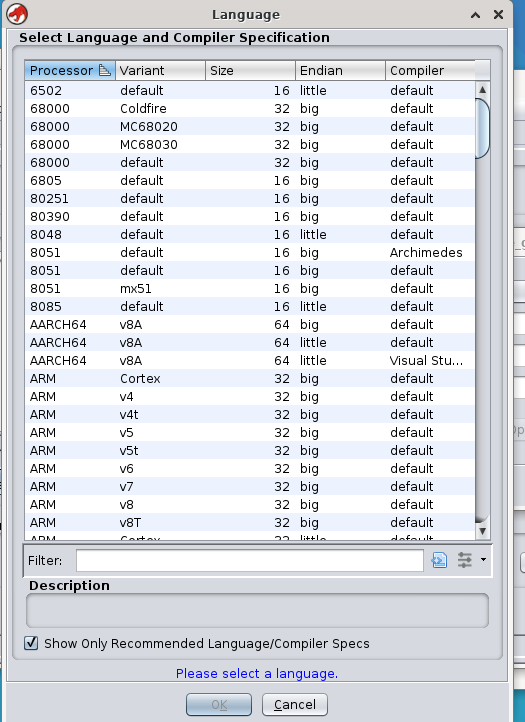This screenshot has height=722, width=525.
Task: Select the ARM v5 row
Action: (x=250, y=432)
